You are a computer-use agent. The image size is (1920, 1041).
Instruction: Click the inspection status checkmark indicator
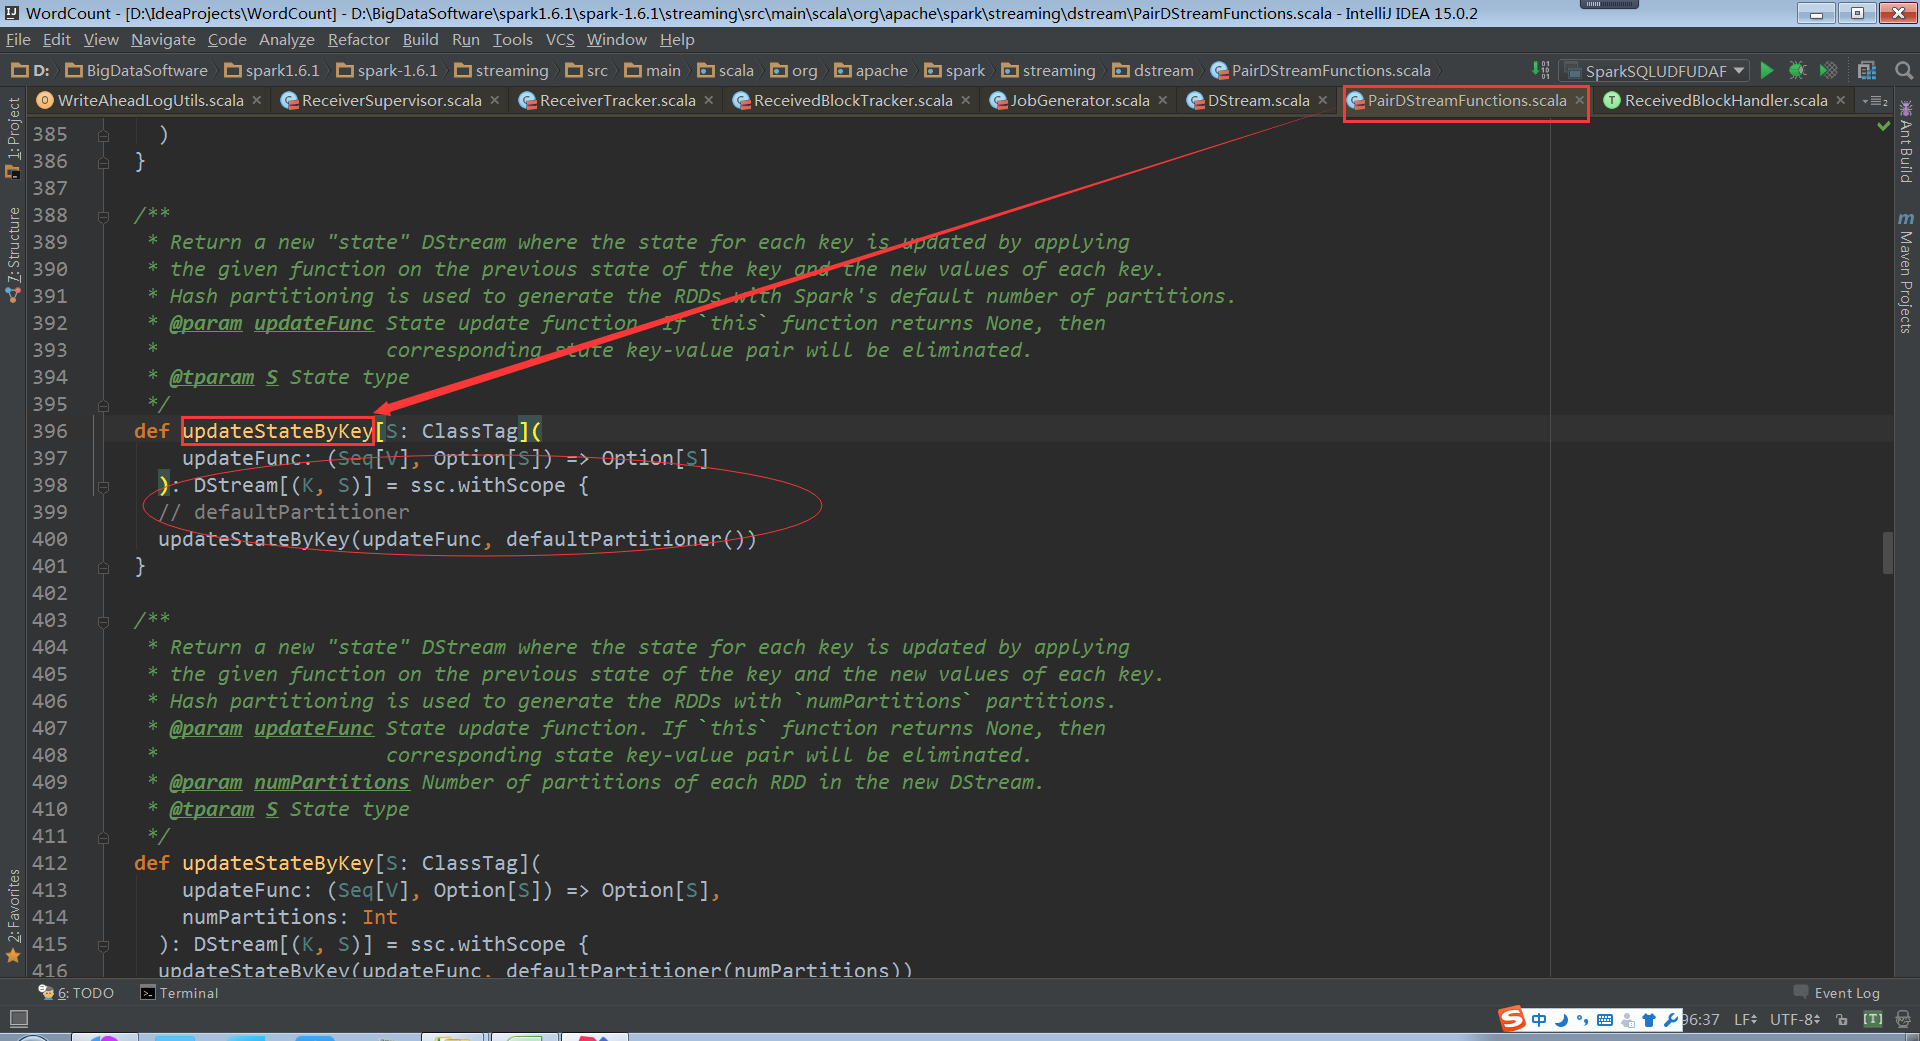1884,126
